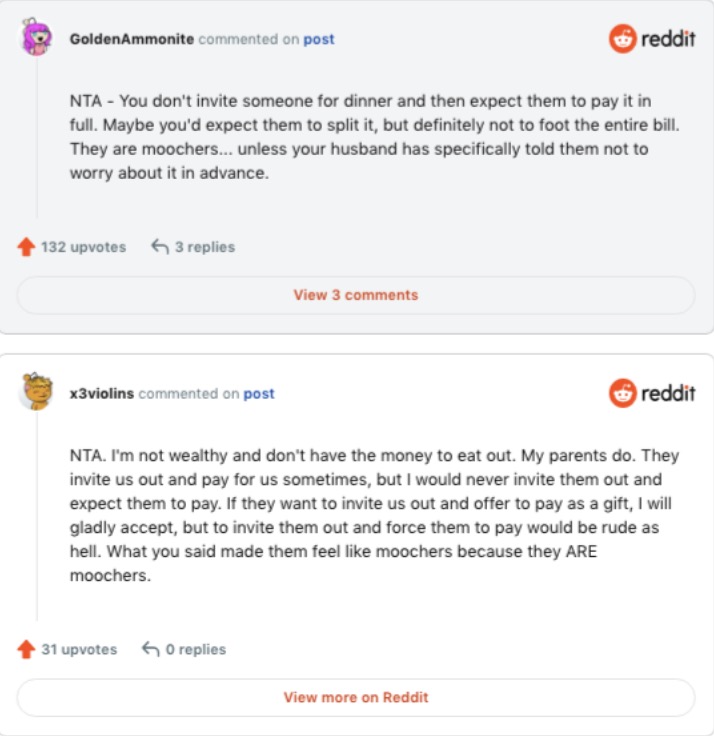Click the 'View more on Reddit' button
This screenshot has width=714, height=736.
click(x=356, y=697)
